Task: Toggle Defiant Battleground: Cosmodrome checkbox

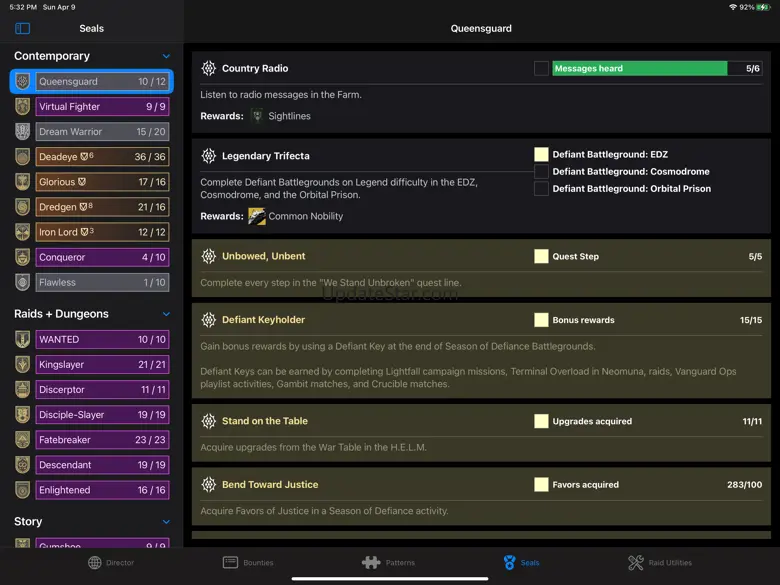Action: (541, 172)
